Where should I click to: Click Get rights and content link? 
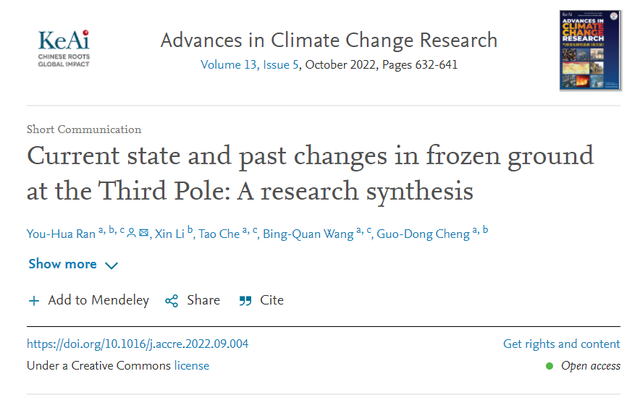point(561,344)
